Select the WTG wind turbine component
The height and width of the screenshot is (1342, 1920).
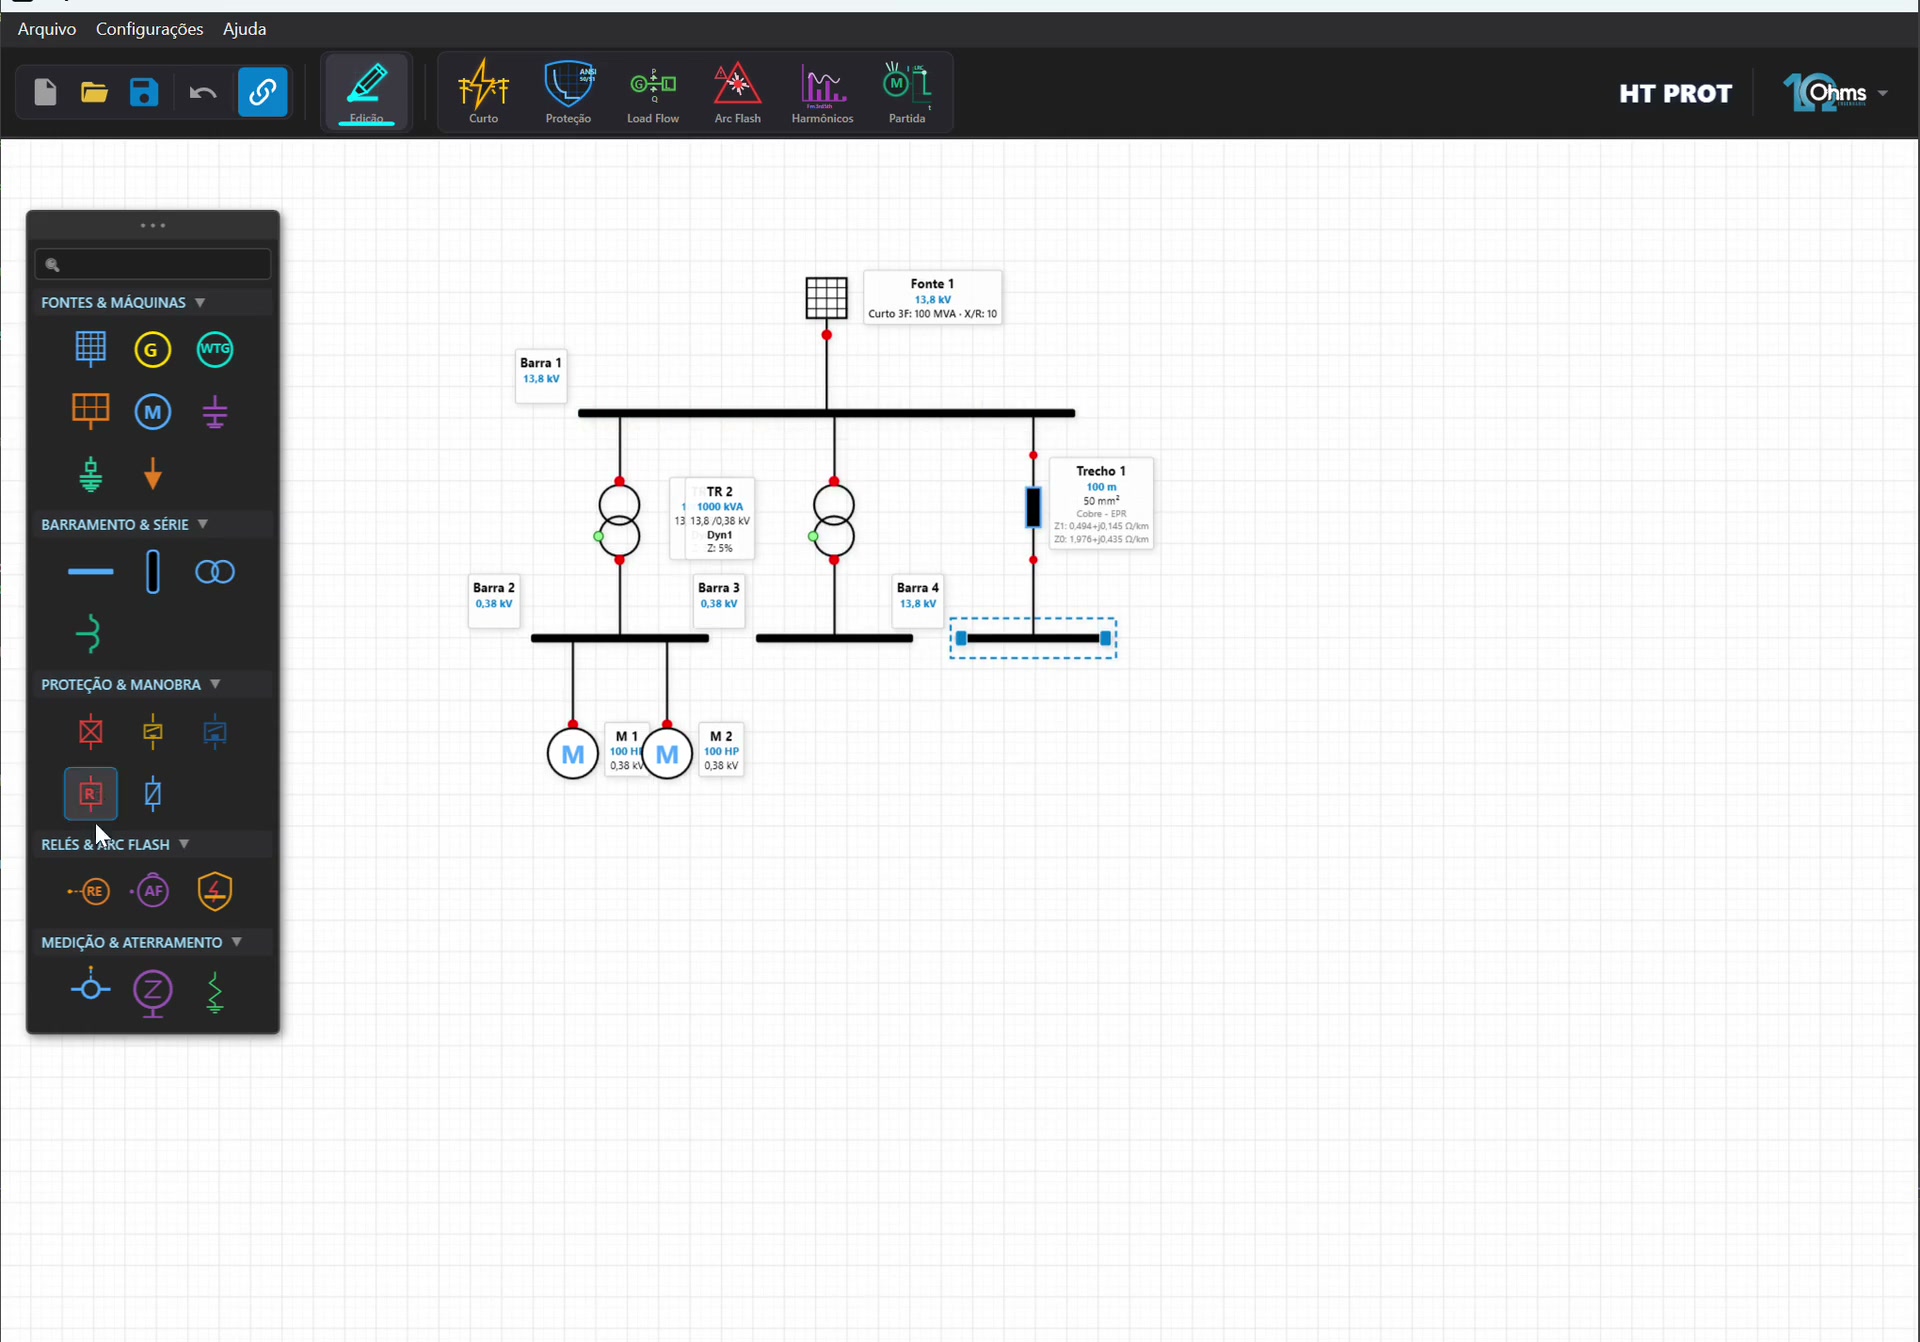[x=215, y=349]
